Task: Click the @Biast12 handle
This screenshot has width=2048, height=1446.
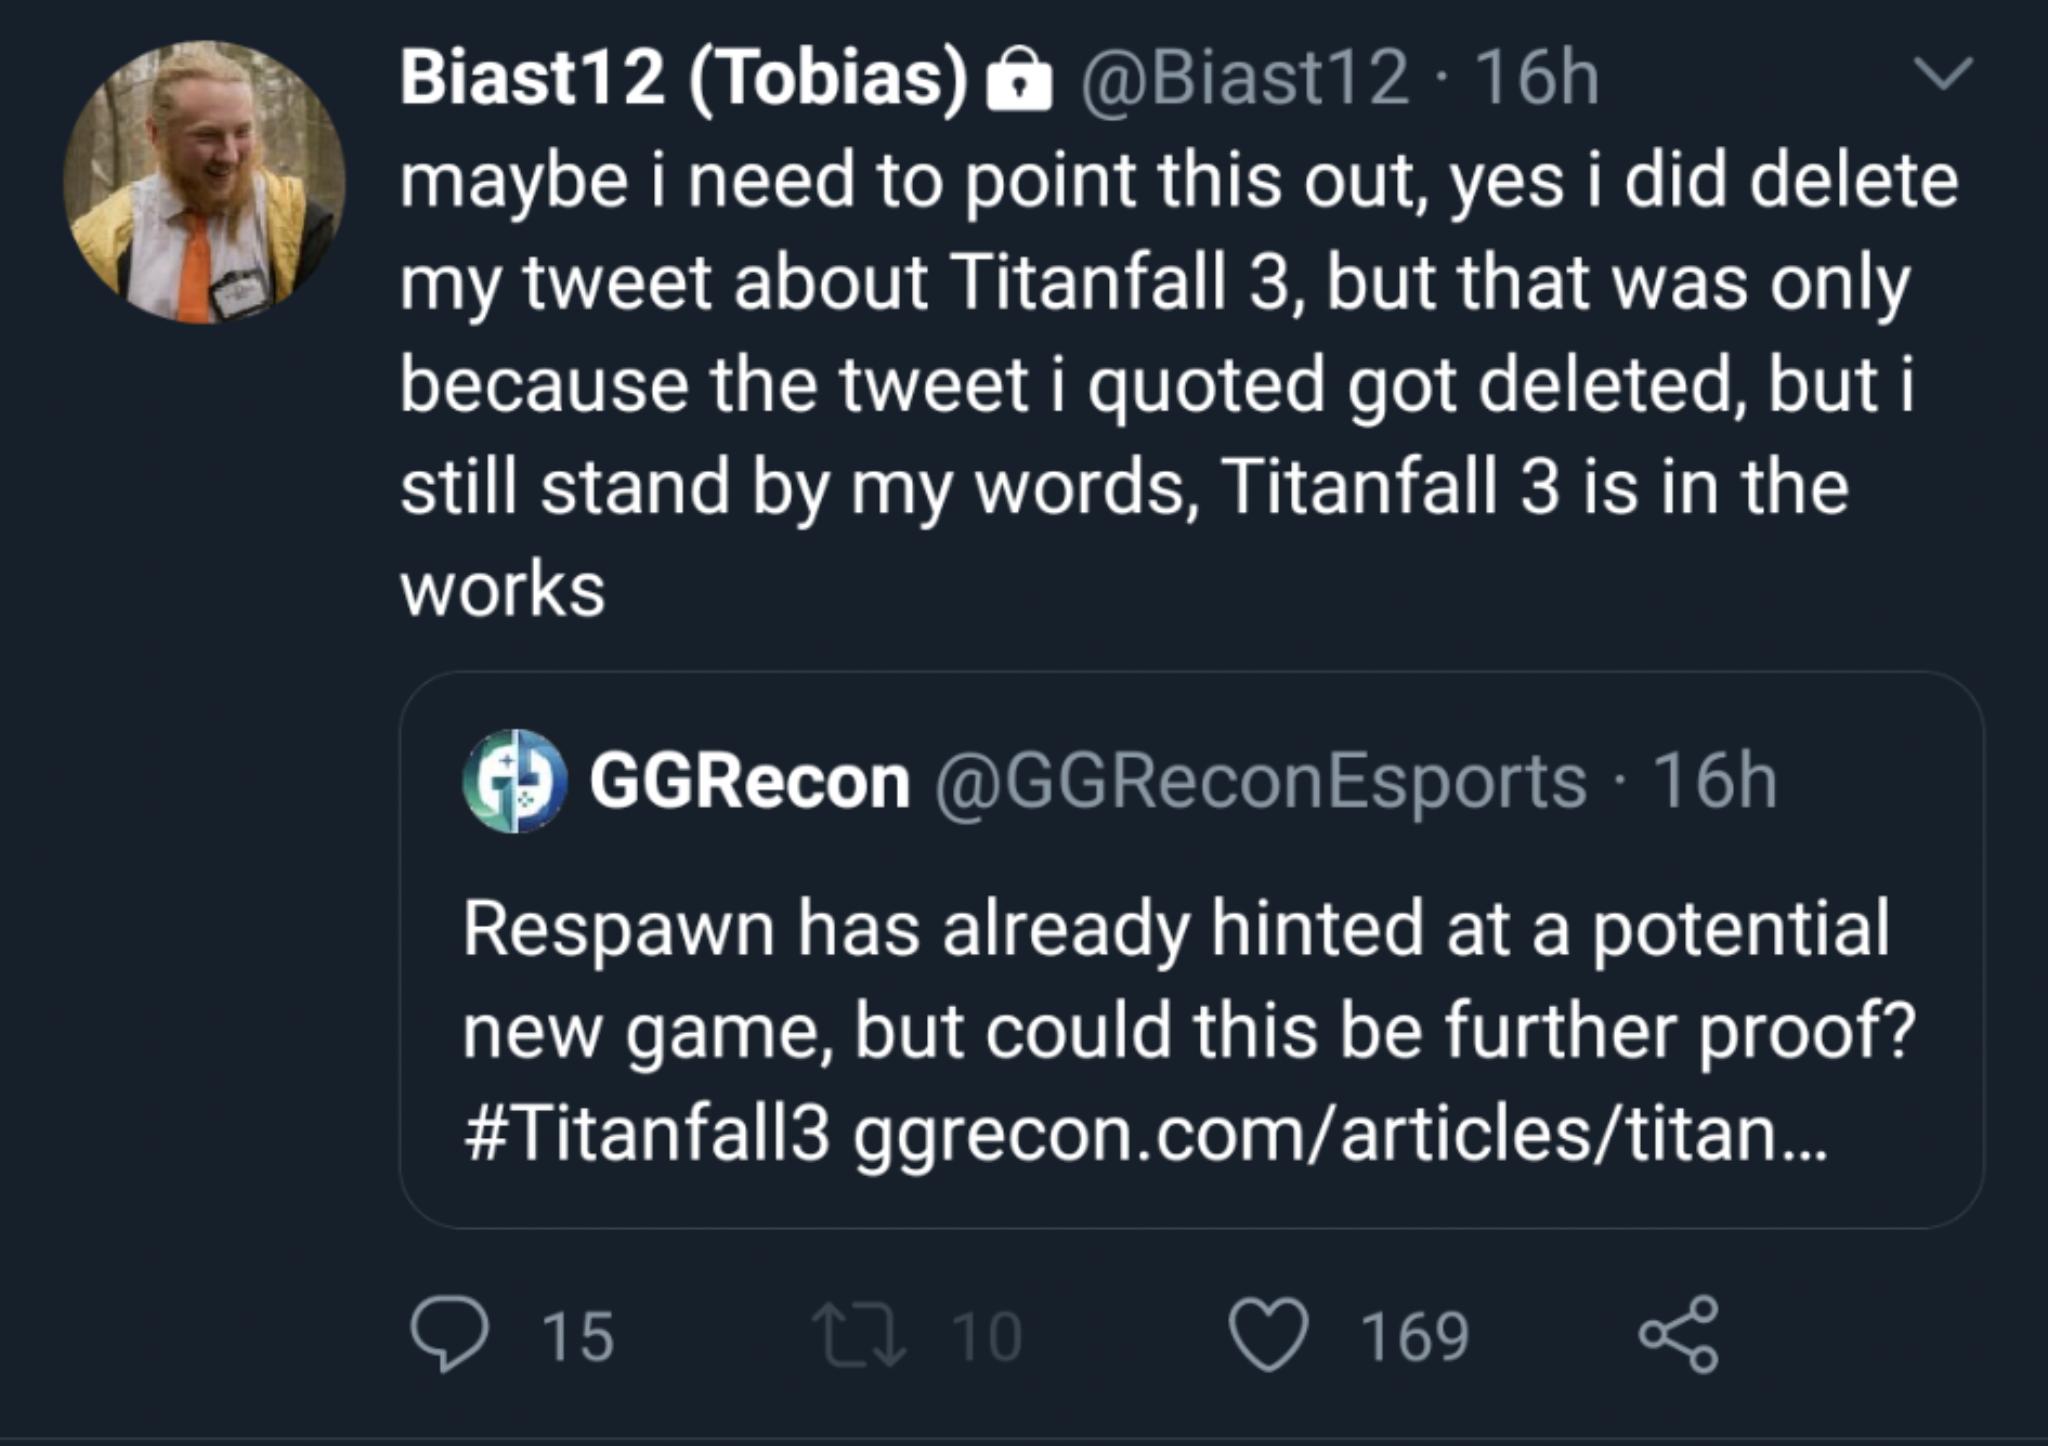Action: [1243, 78]
